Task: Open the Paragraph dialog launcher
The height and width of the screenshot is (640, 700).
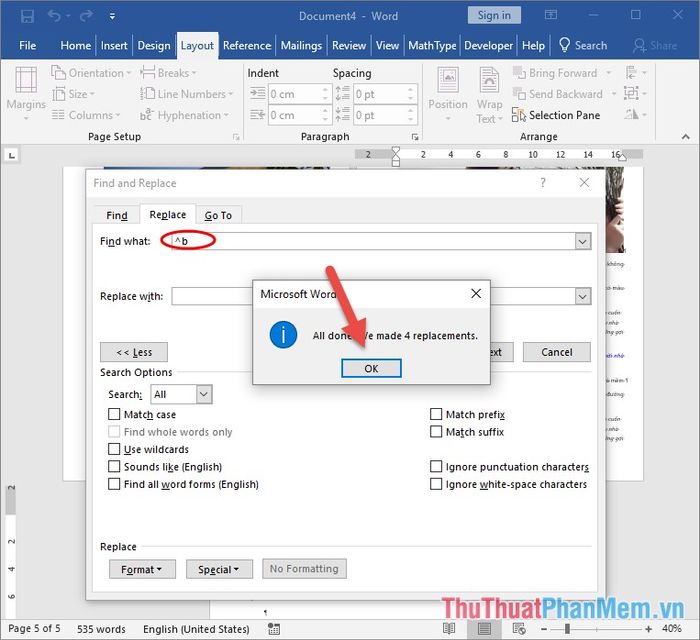Action: point(415,137)
